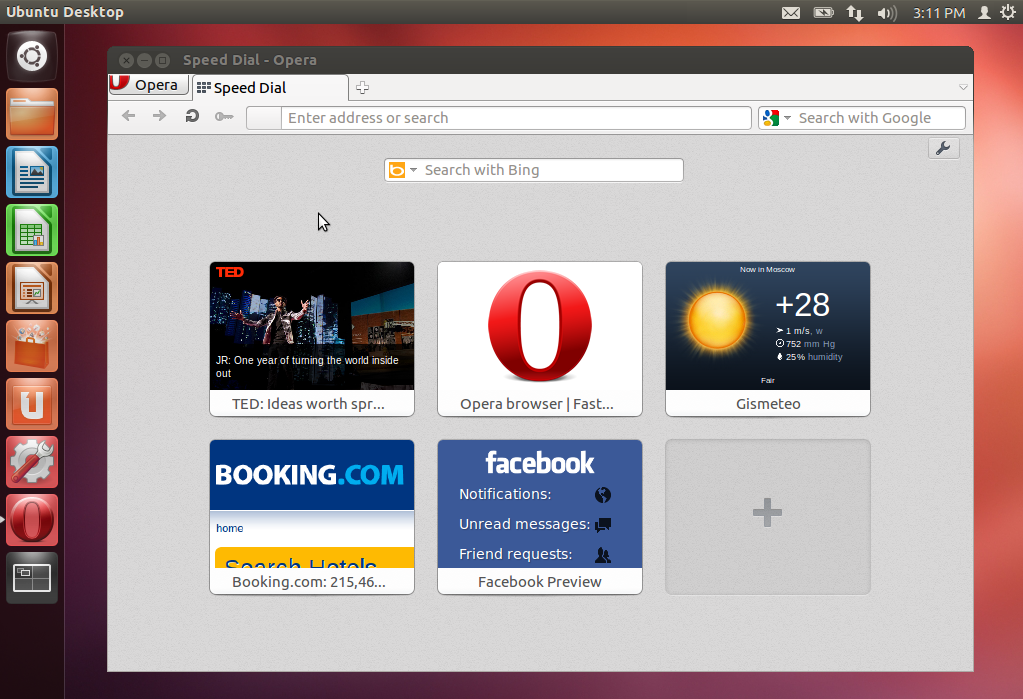
Task: Click the back navigation arrow
Action: coord(128,116)
